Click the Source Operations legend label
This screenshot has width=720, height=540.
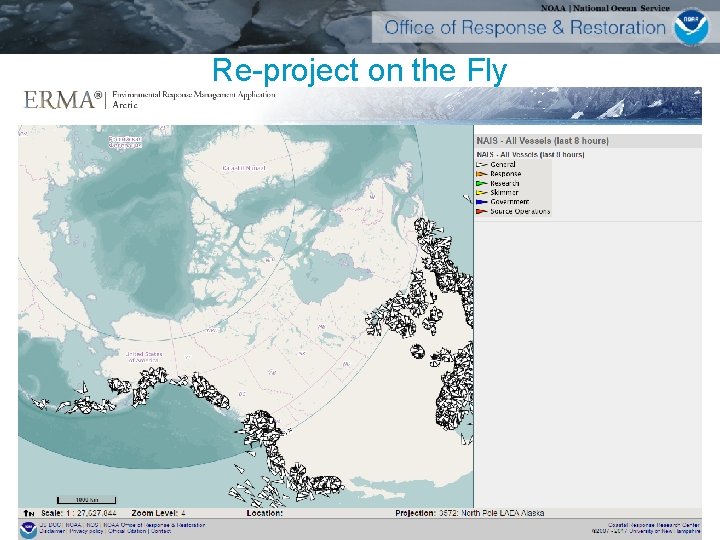pos(520,212)
